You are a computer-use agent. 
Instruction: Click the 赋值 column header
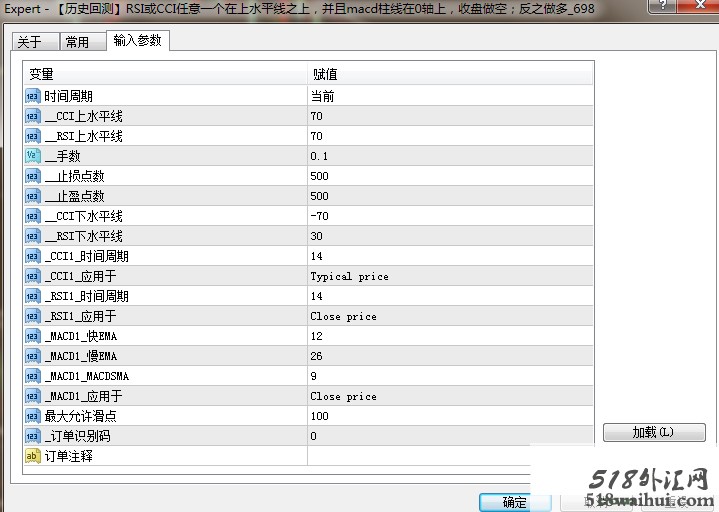pyautogui.click(x=450, y=74)
